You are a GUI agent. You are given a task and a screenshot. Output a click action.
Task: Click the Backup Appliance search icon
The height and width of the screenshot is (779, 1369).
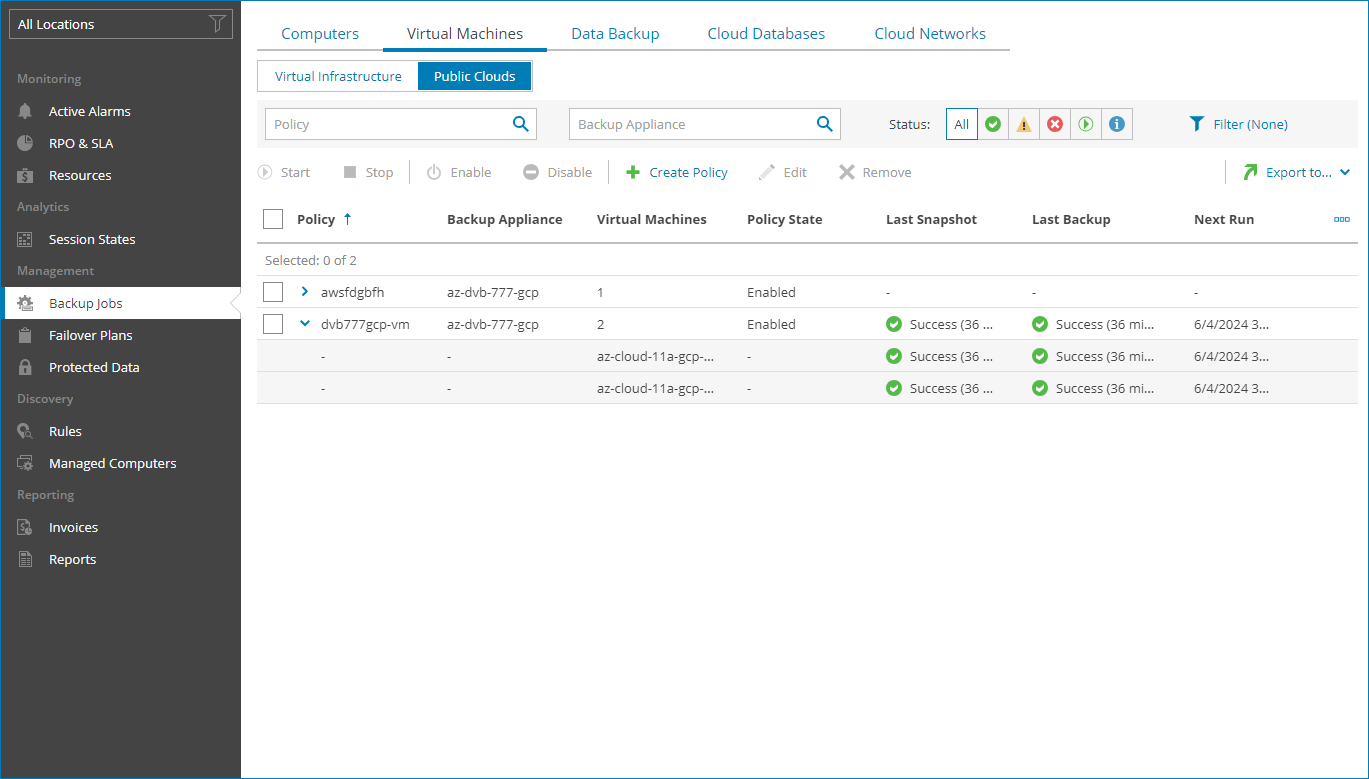[x=824, y=124]
